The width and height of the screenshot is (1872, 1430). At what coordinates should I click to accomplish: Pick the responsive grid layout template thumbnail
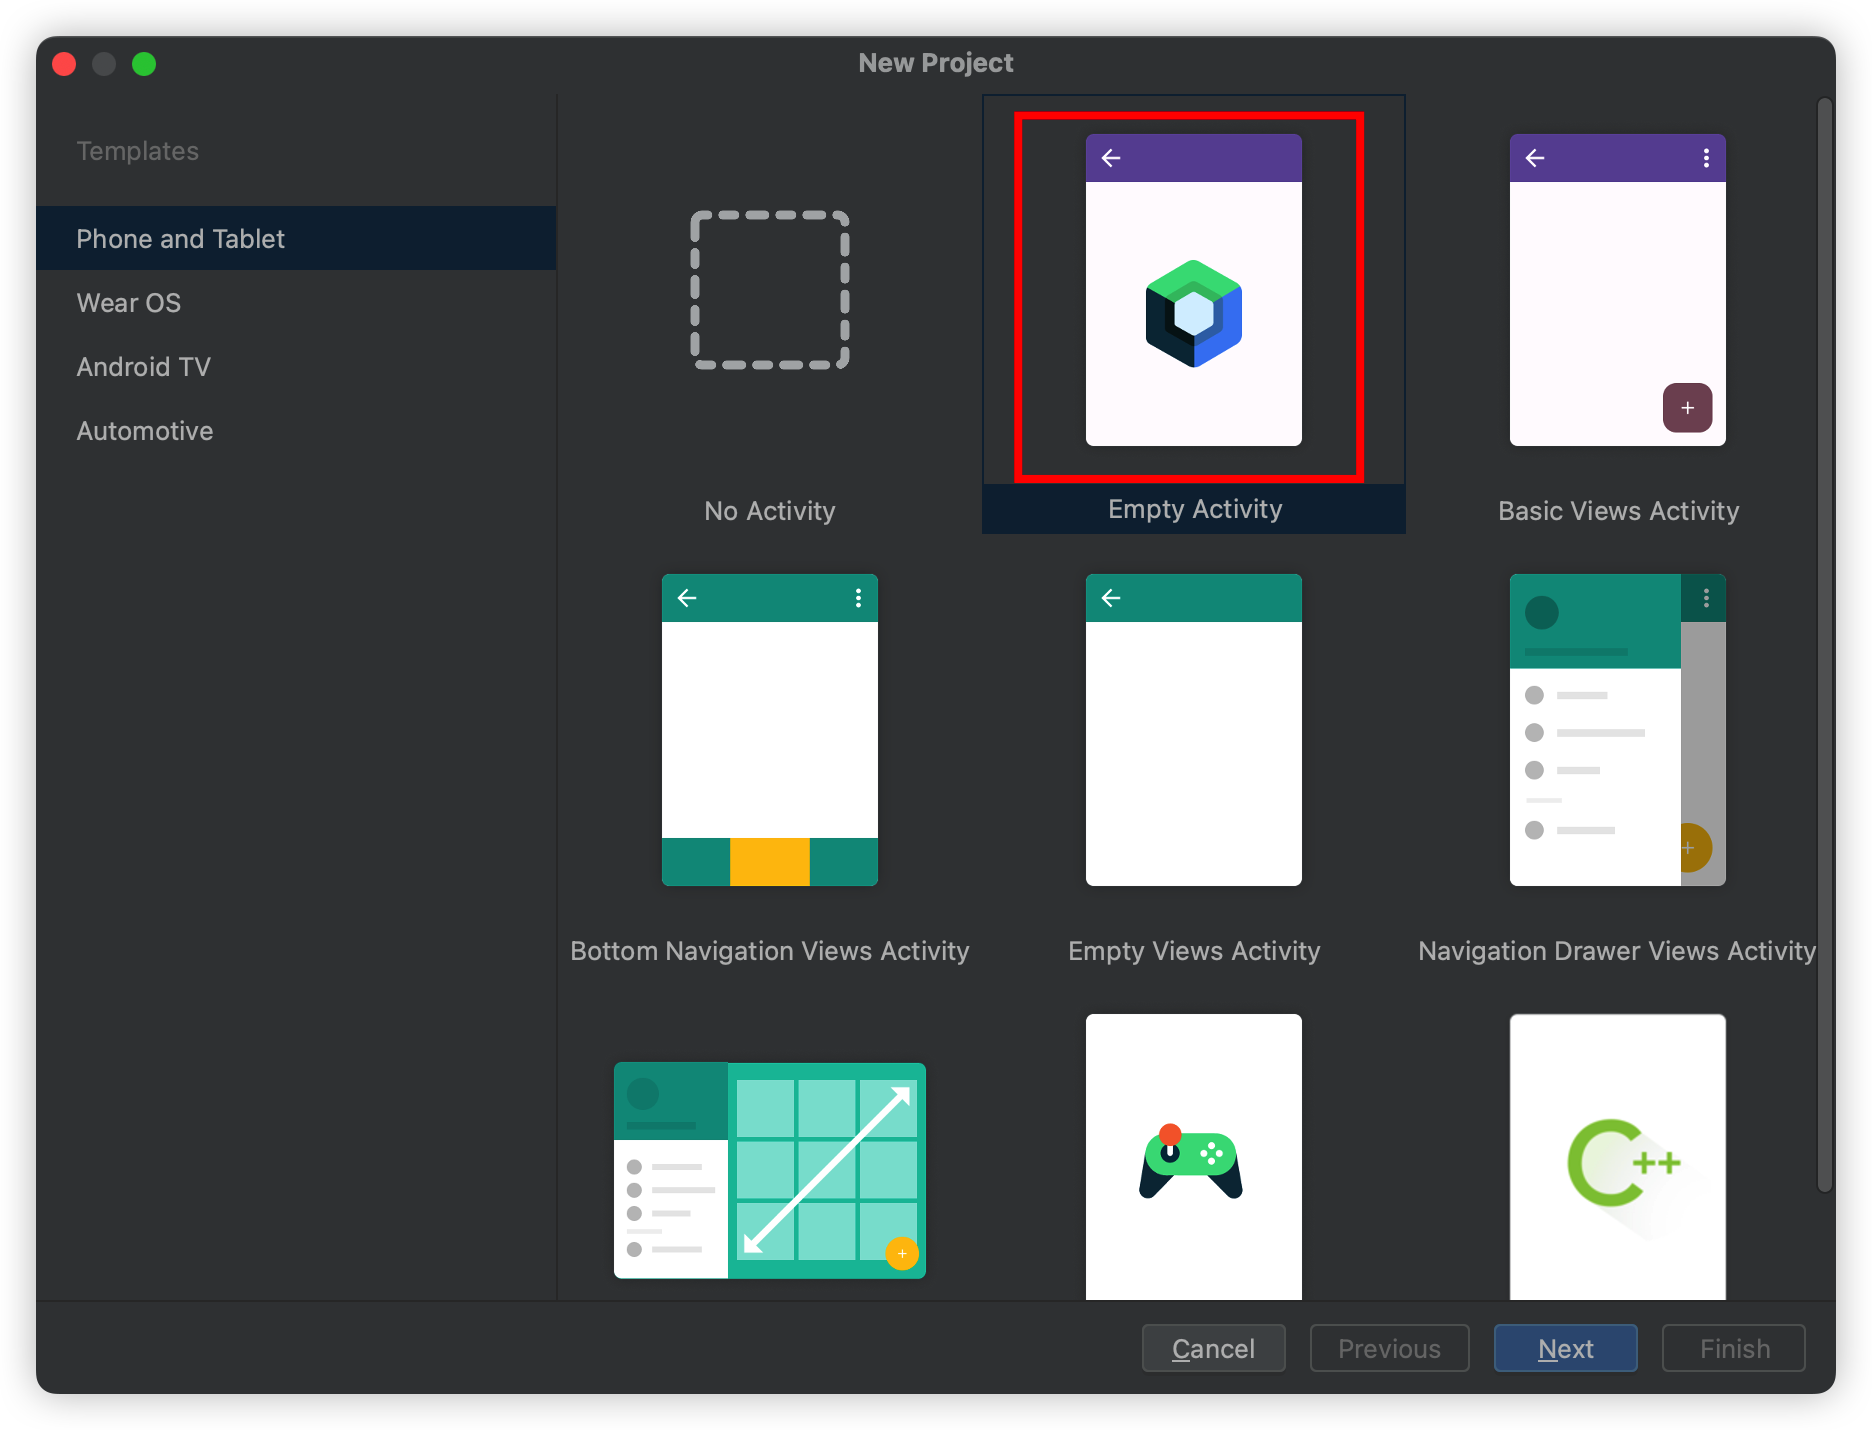(x=770, y=1170)
